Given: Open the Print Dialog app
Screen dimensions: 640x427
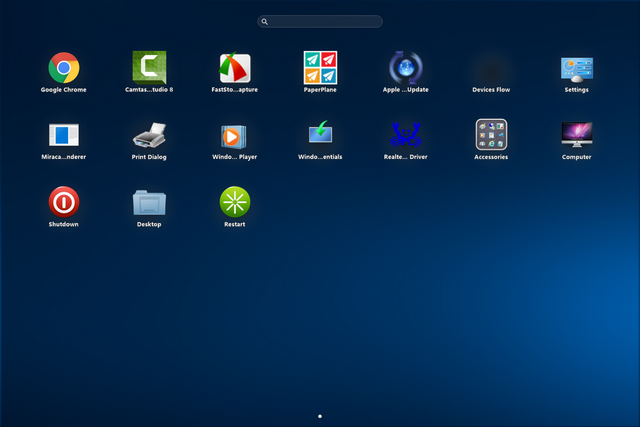Looking at the screenshot, I should pyautogui.click(x=149, y=135).
